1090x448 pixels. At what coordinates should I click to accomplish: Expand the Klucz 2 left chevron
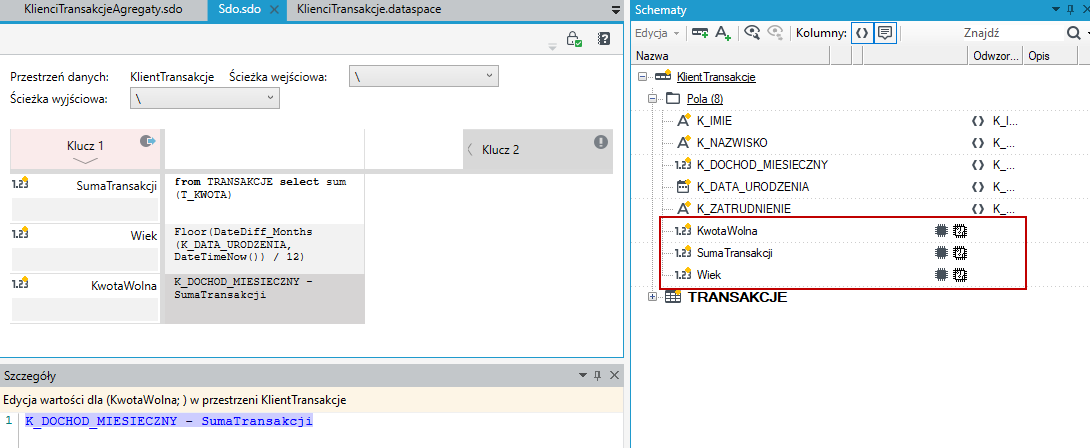coord(470,149)
